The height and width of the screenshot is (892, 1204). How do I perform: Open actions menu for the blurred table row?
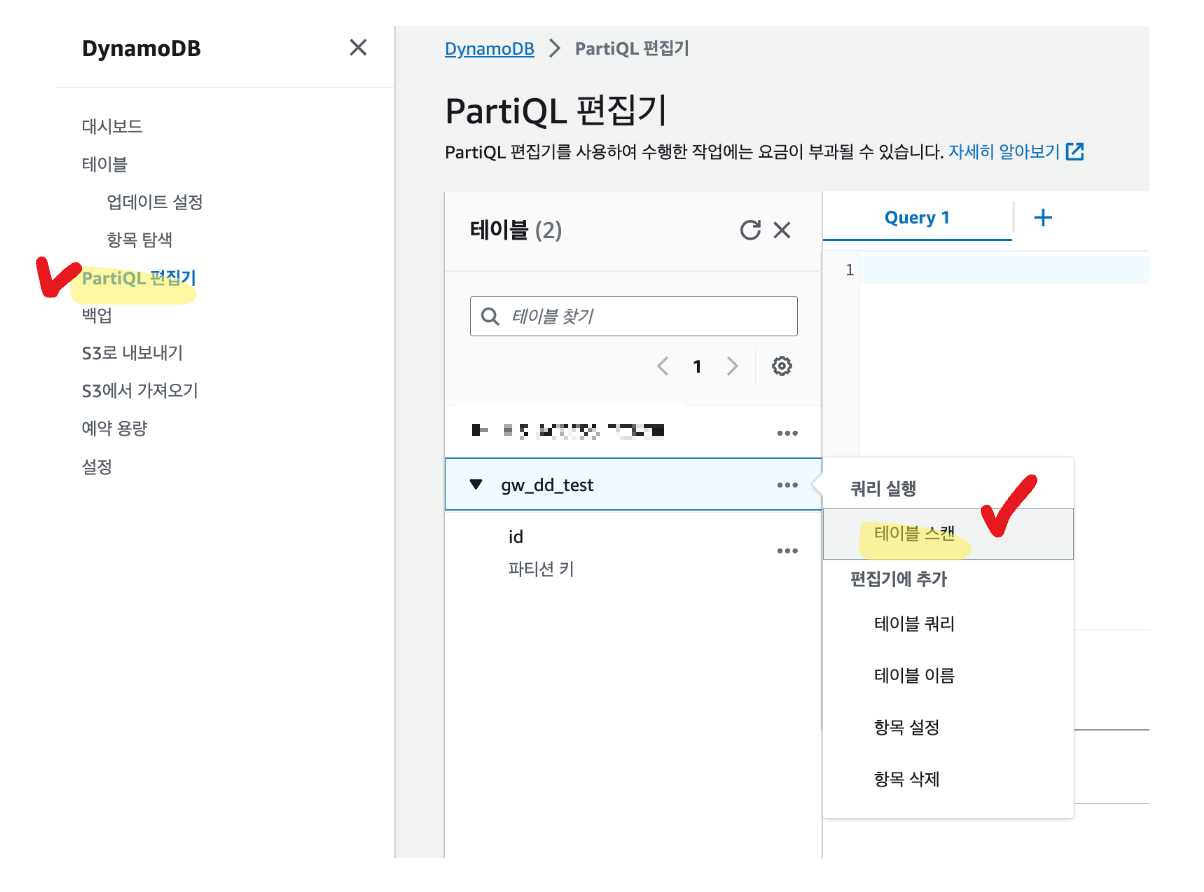click(x=787, y=433)
